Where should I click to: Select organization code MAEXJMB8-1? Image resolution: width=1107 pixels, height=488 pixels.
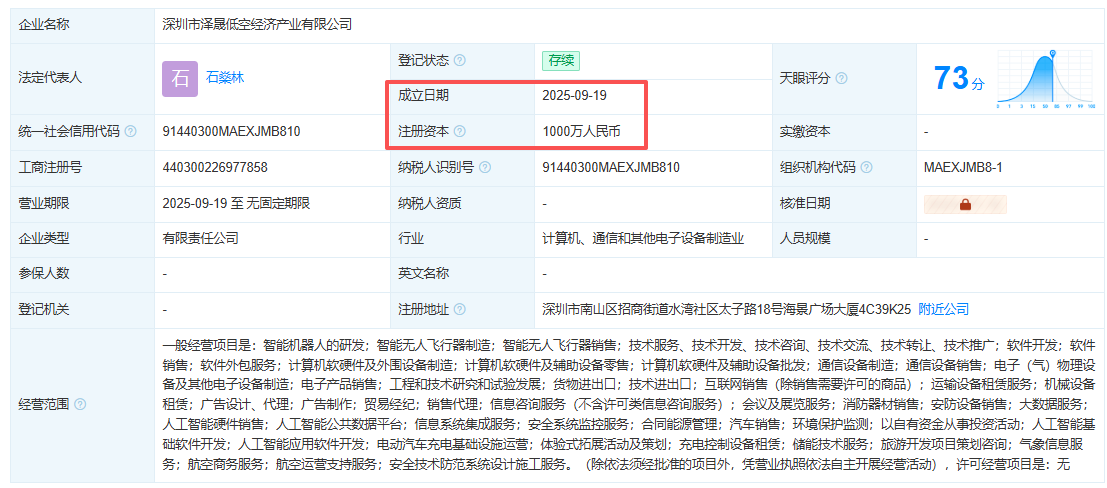tap(963, 167)
